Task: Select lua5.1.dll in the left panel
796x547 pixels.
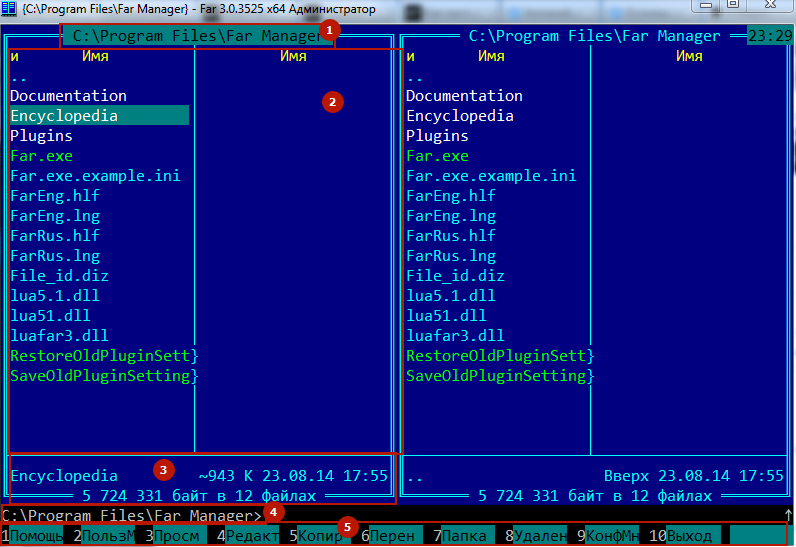Action: [x=55, y=296]
